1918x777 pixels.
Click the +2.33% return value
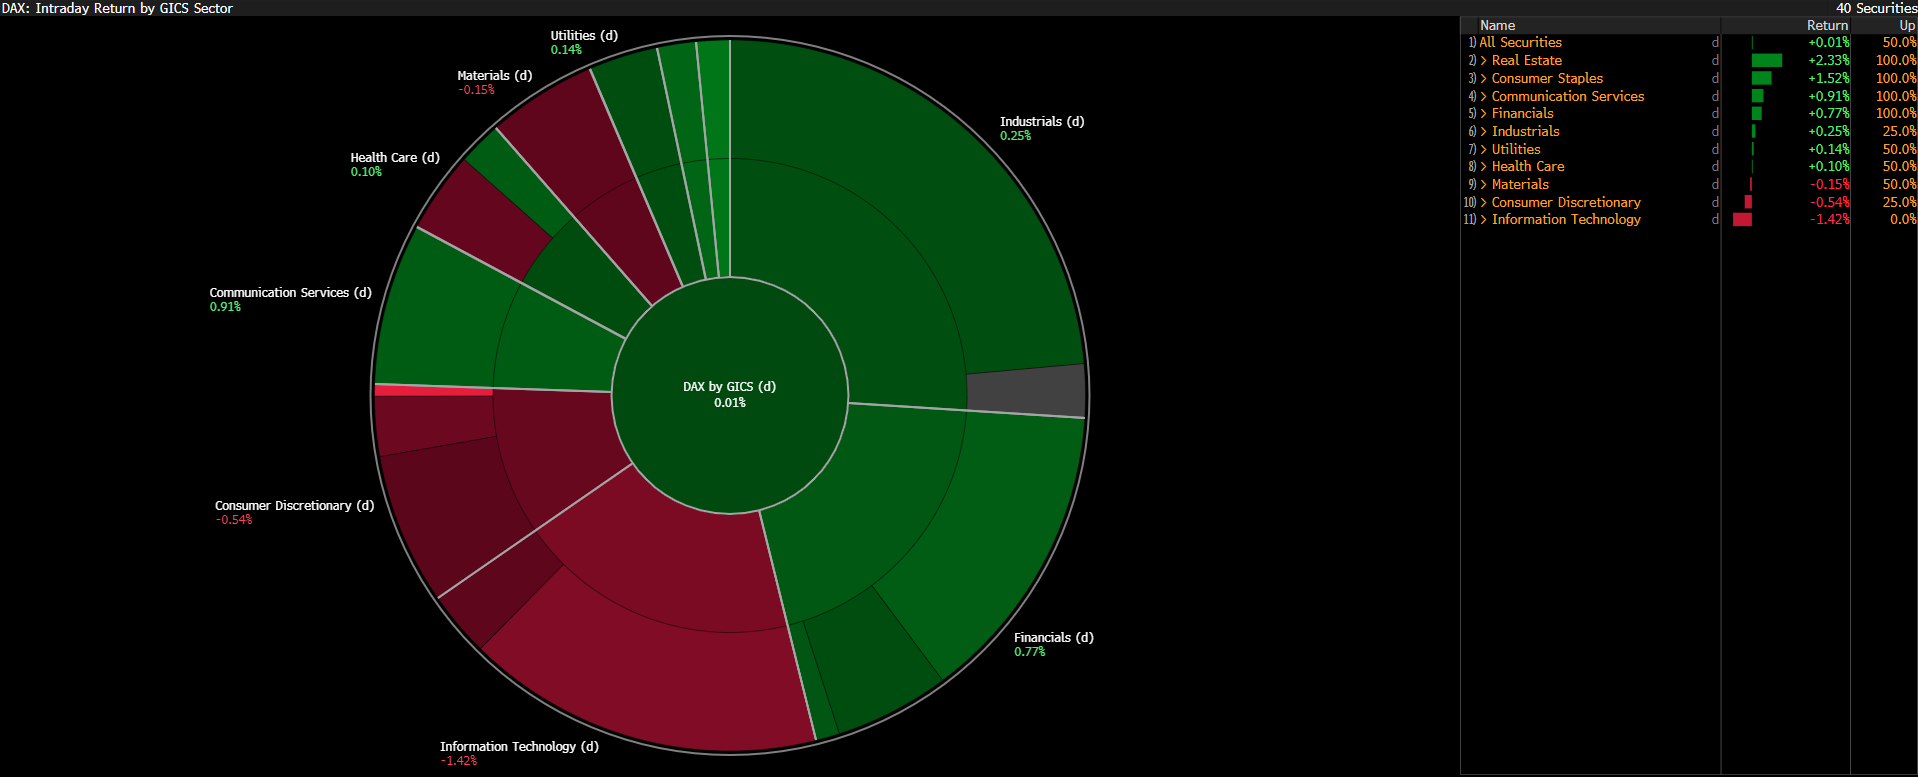(1829, 61)
